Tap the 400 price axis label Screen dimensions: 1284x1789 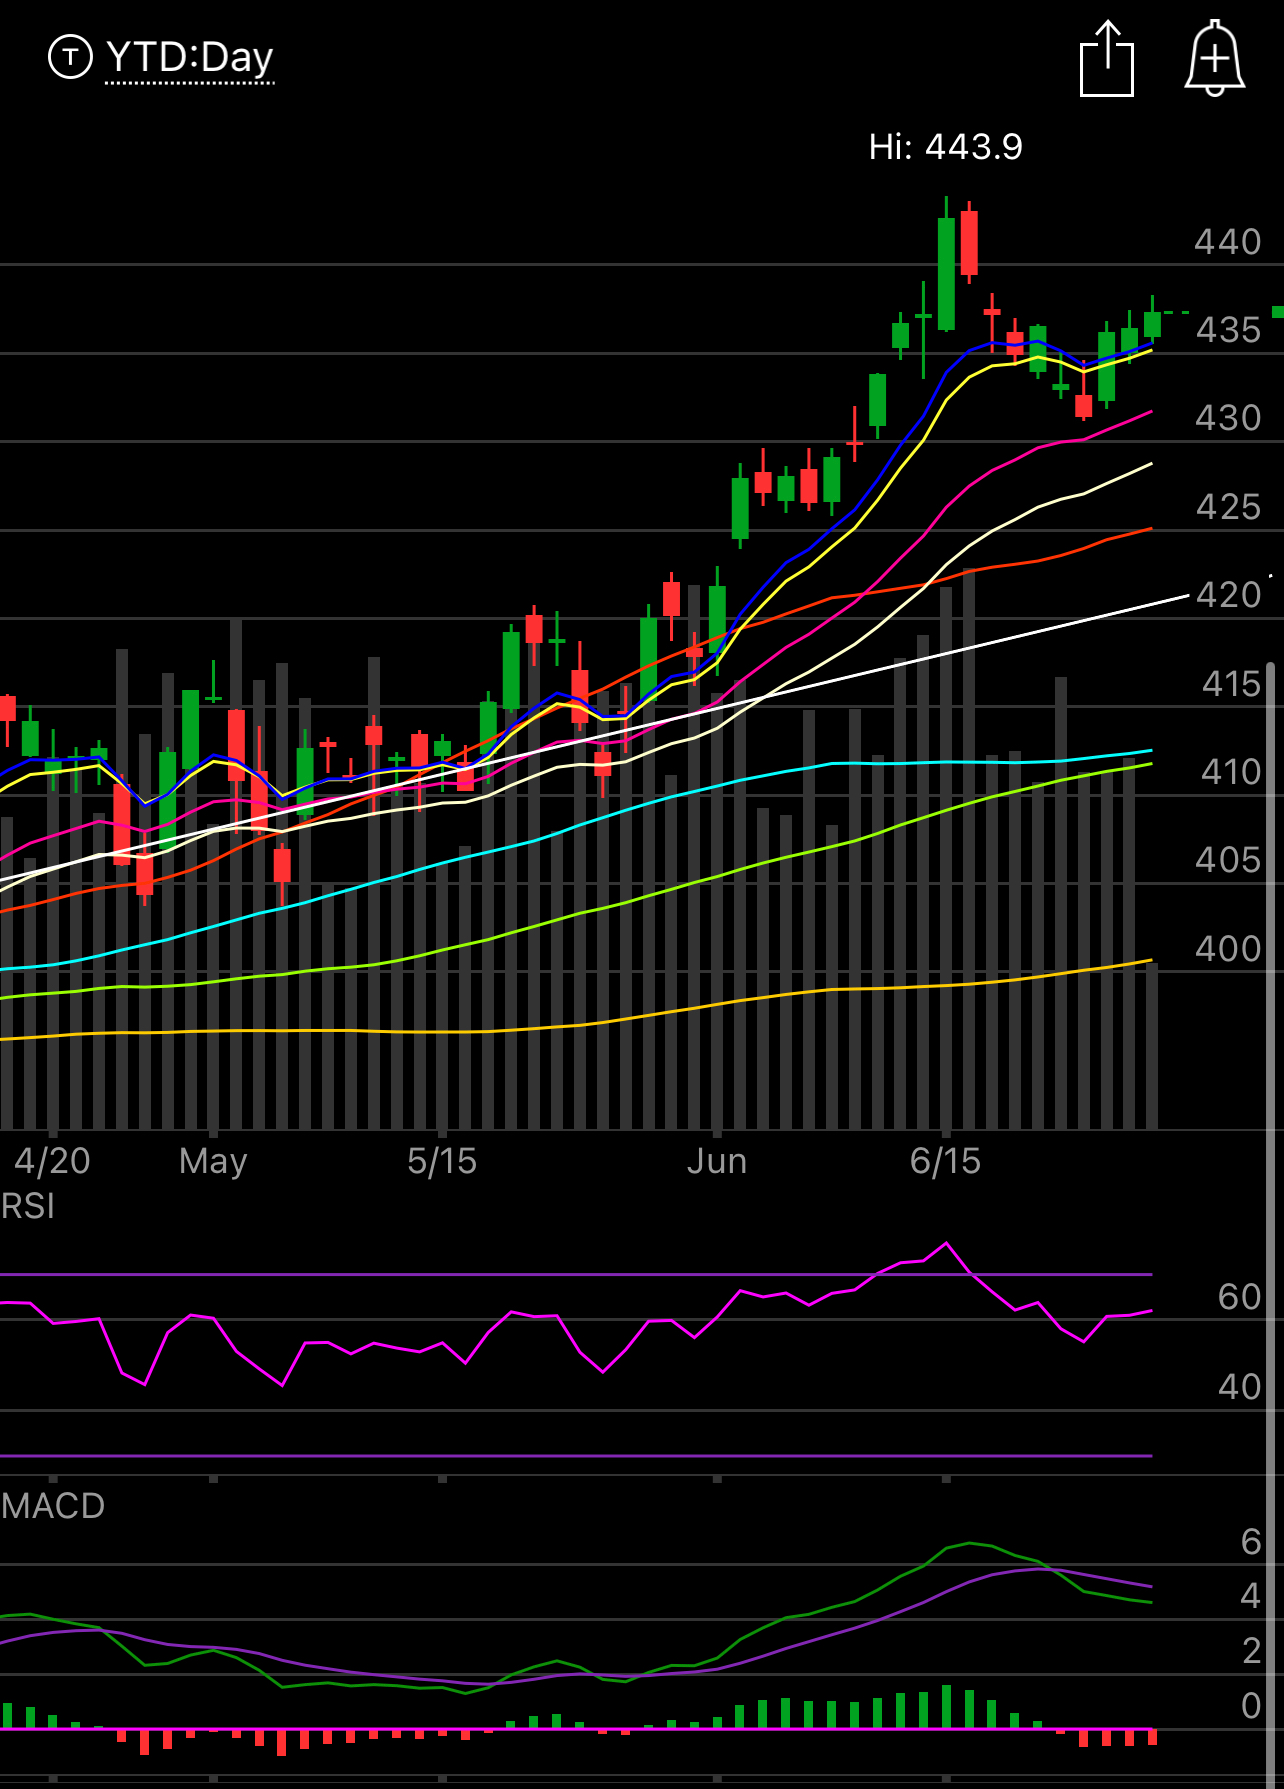(1229, 949)
